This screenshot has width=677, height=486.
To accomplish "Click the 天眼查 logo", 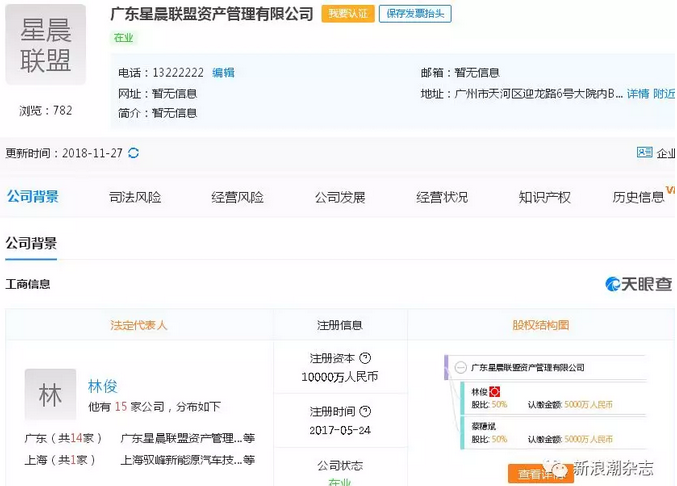I will pyautogui.click(x=639, y=284).
